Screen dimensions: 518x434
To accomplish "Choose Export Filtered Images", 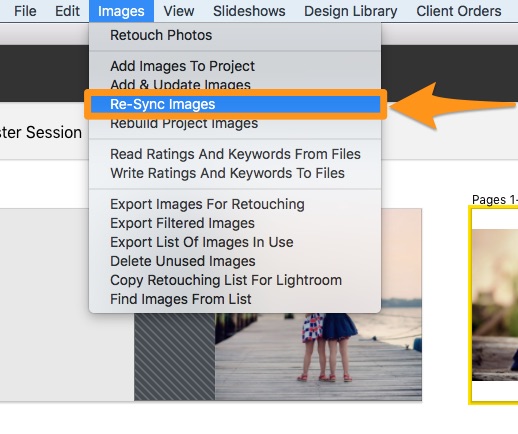I will click(235, 223).
